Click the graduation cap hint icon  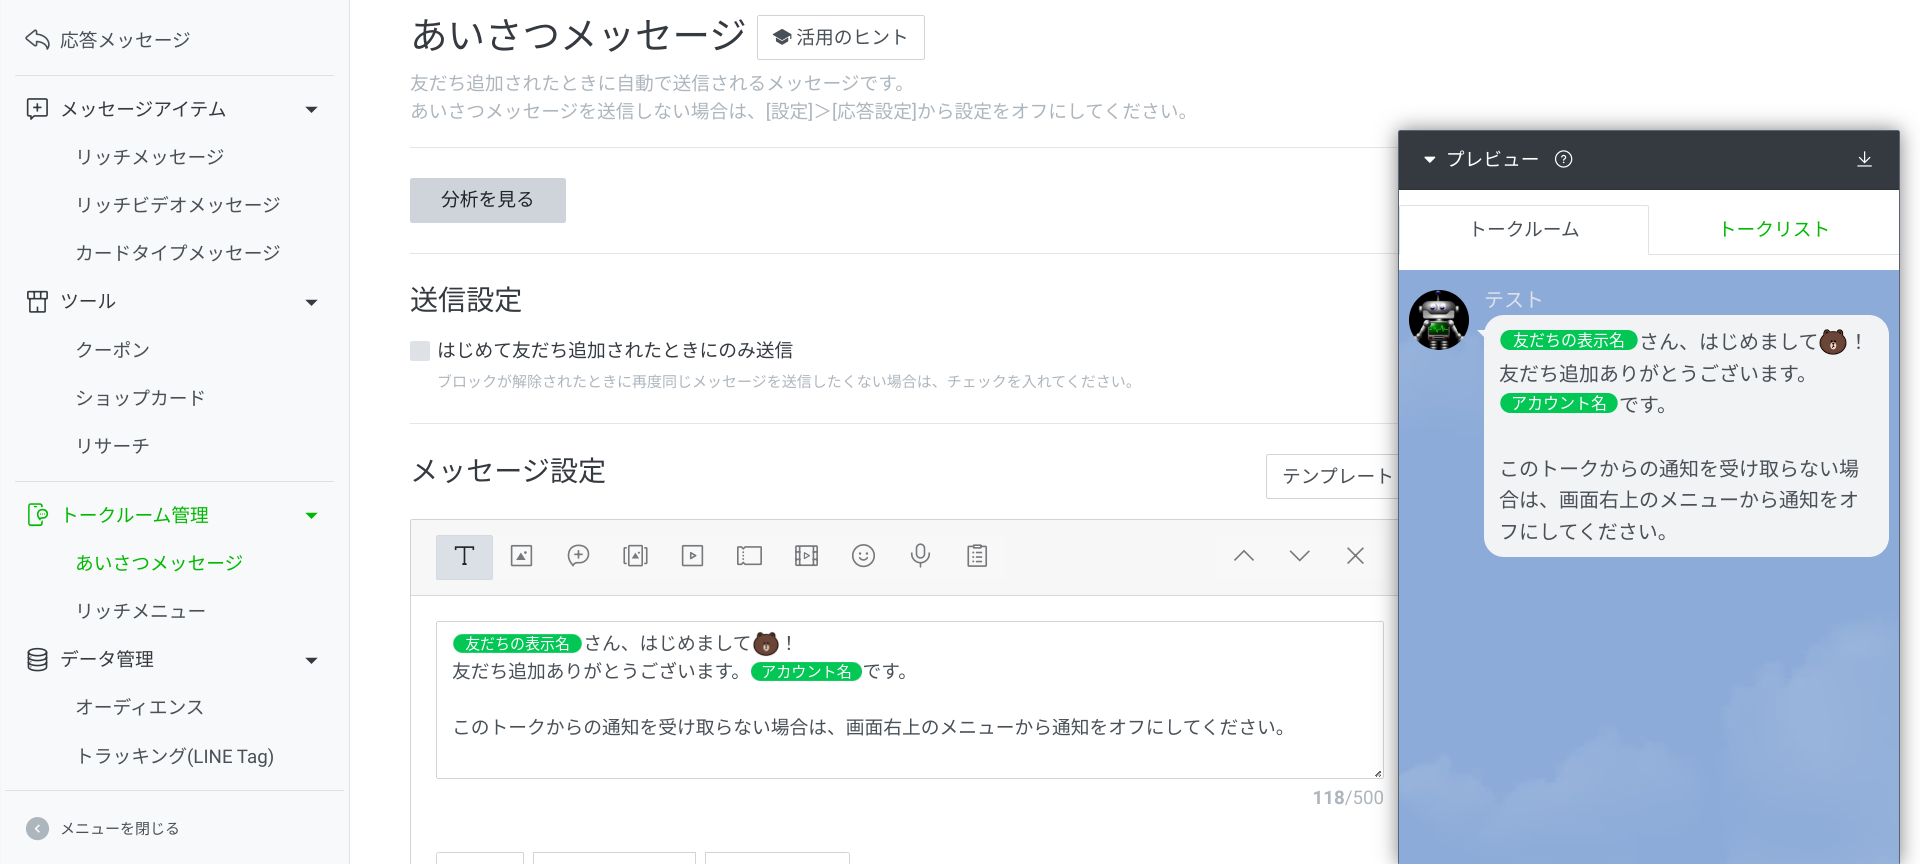[783, 37]
